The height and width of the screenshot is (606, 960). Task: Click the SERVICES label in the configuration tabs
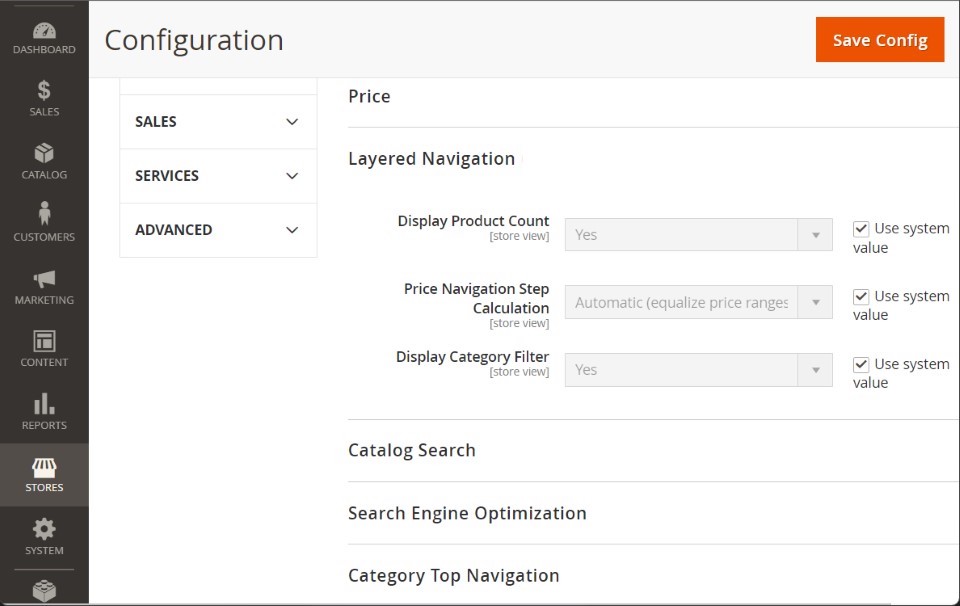tap(167, 176)
